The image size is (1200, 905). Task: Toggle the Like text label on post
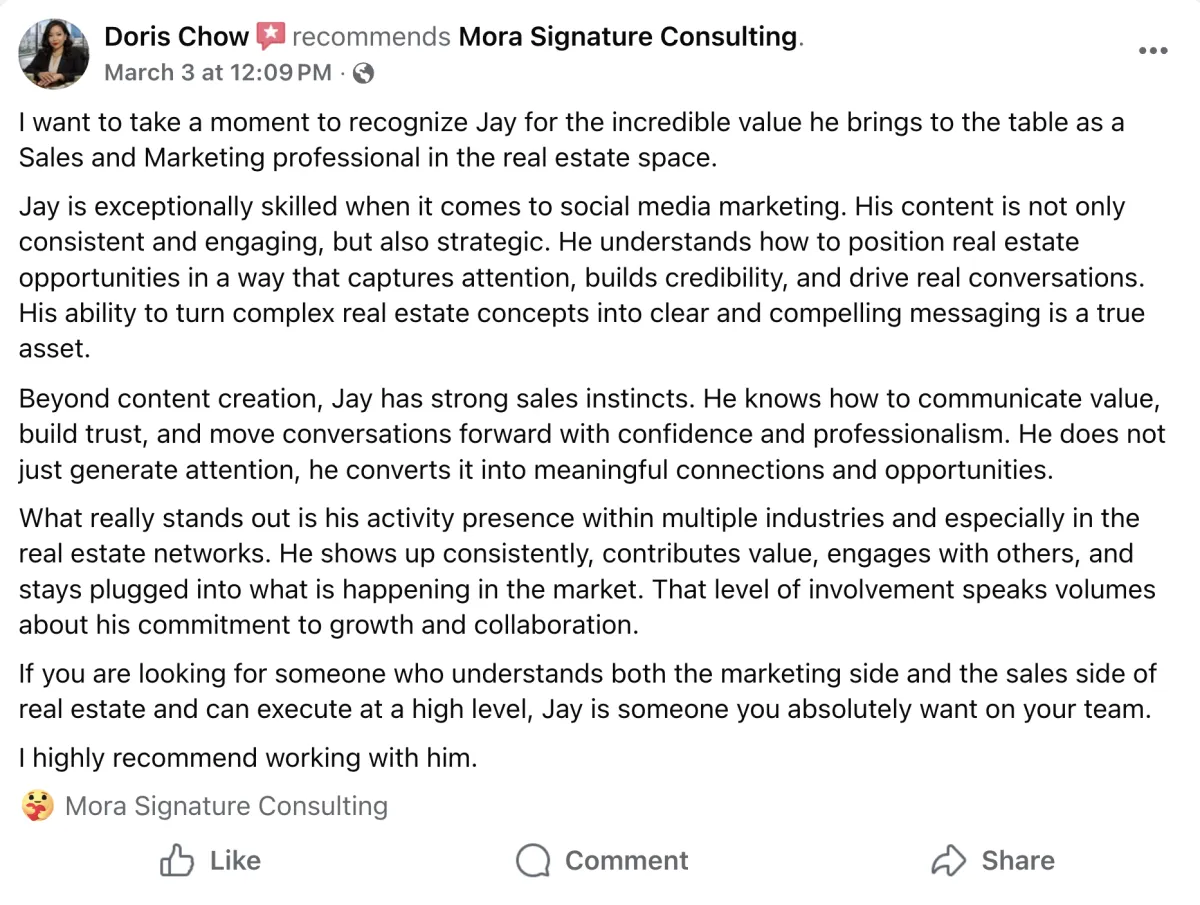235,860
